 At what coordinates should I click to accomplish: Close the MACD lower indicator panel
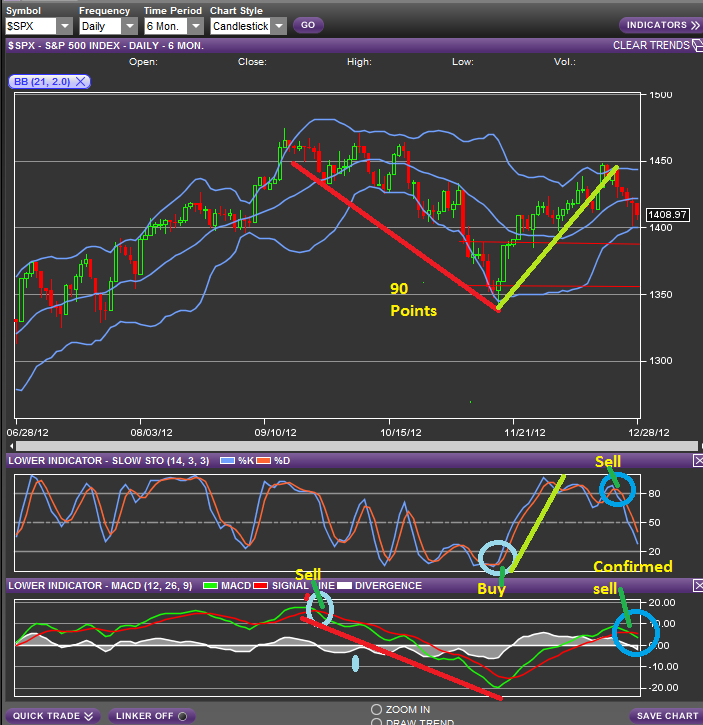coord(697,585)
